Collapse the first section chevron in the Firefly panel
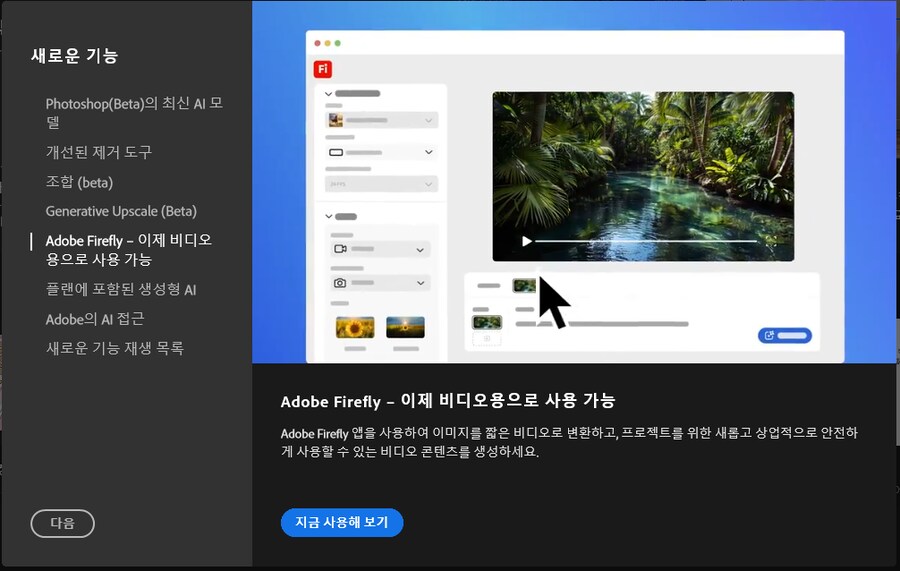This screenshot has height=571, width=900. pyautogui.click(x=329, y=93)
